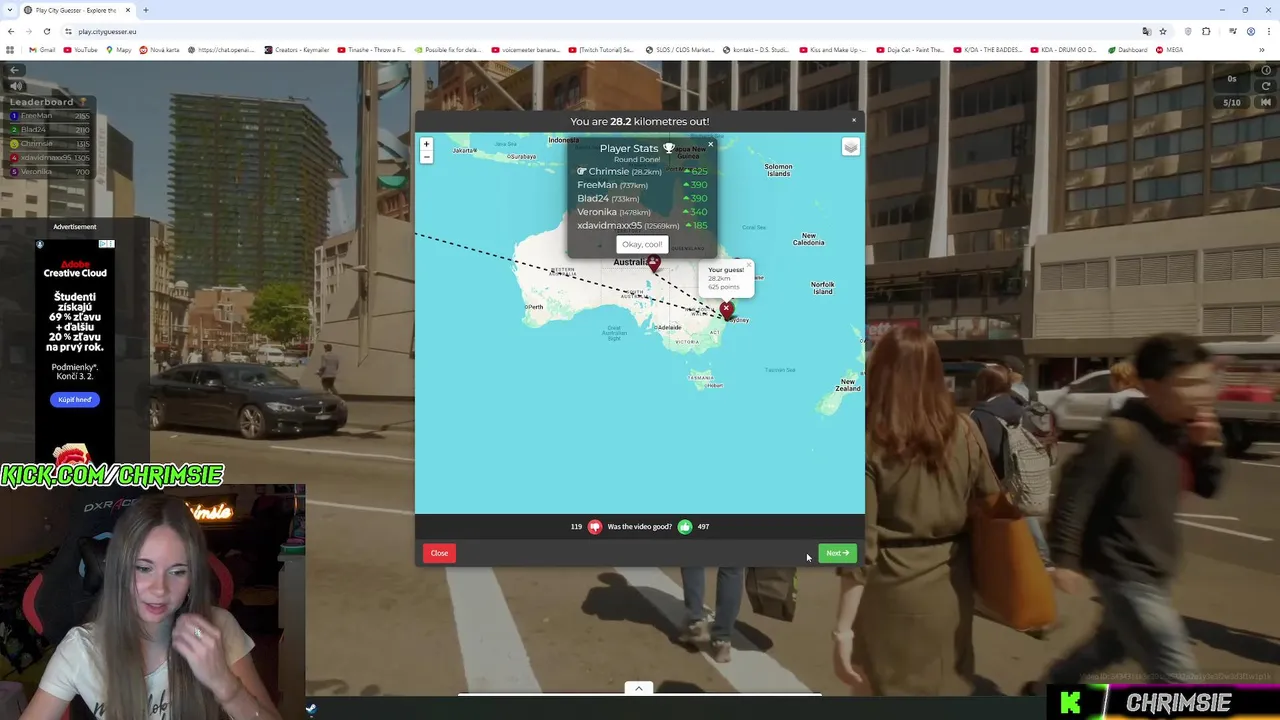This screenshot has width=1280, height=720.
Task: Click the Leaderboard trophy heading
Action: click(x=48, y=102)
